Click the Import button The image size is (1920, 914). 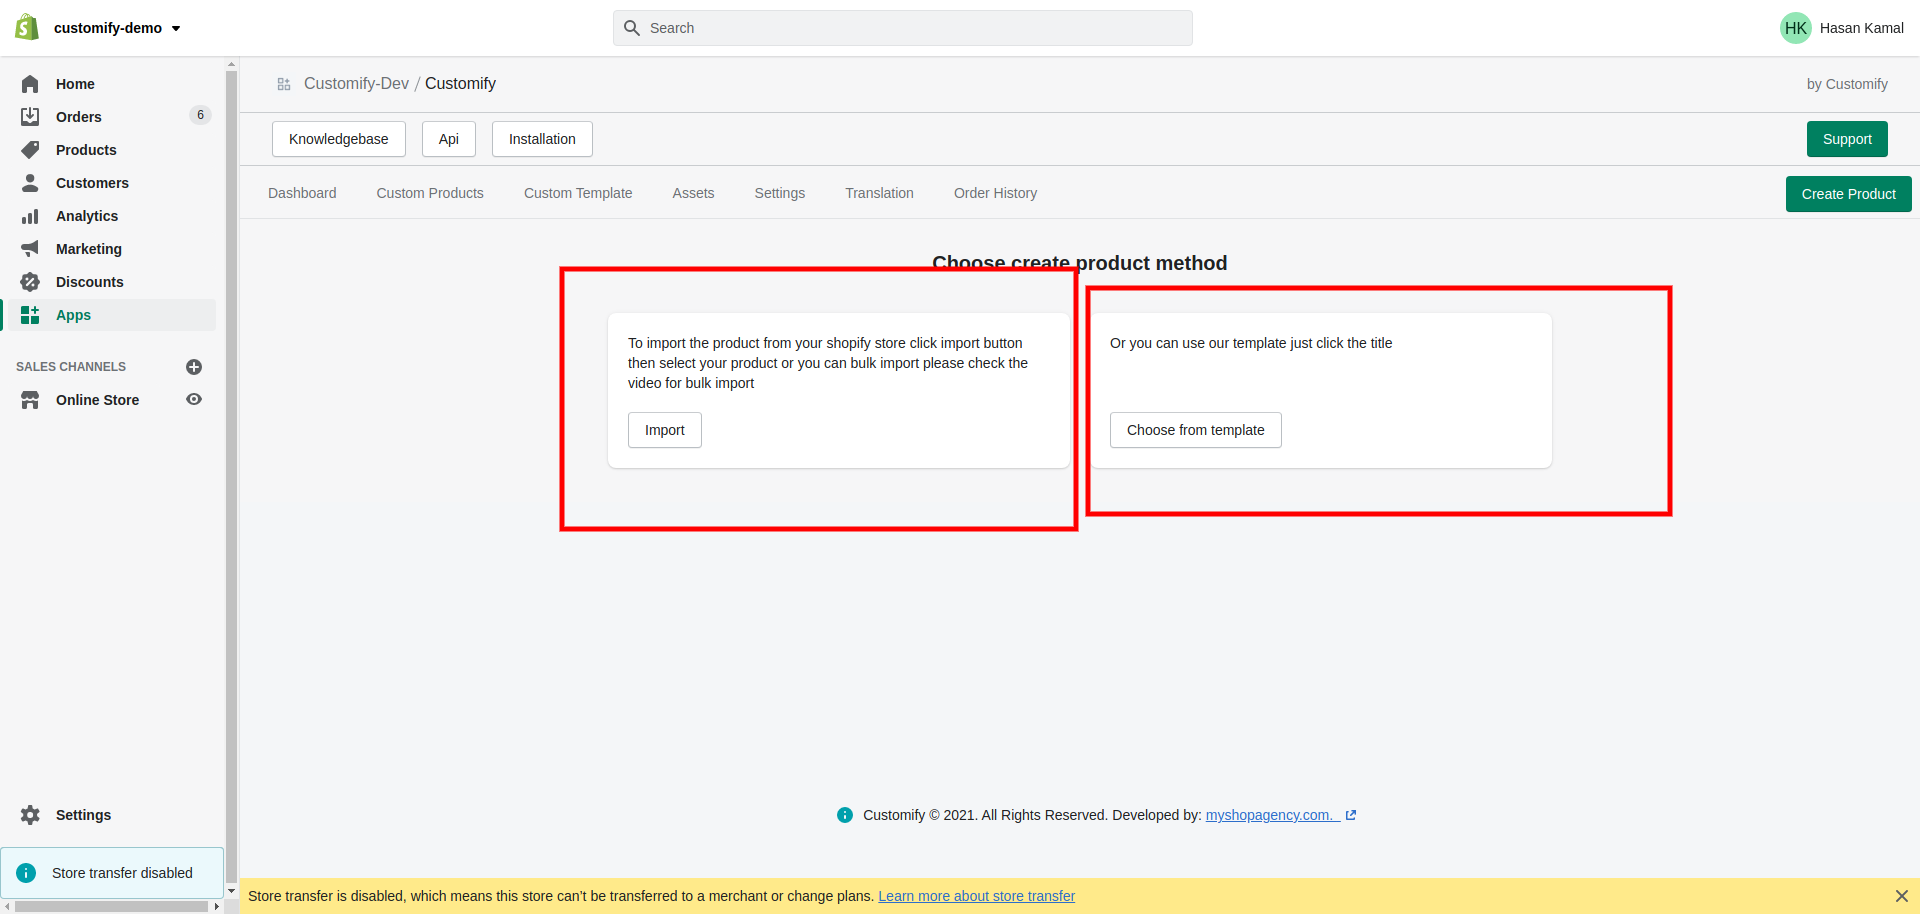(x=665, y=430)
